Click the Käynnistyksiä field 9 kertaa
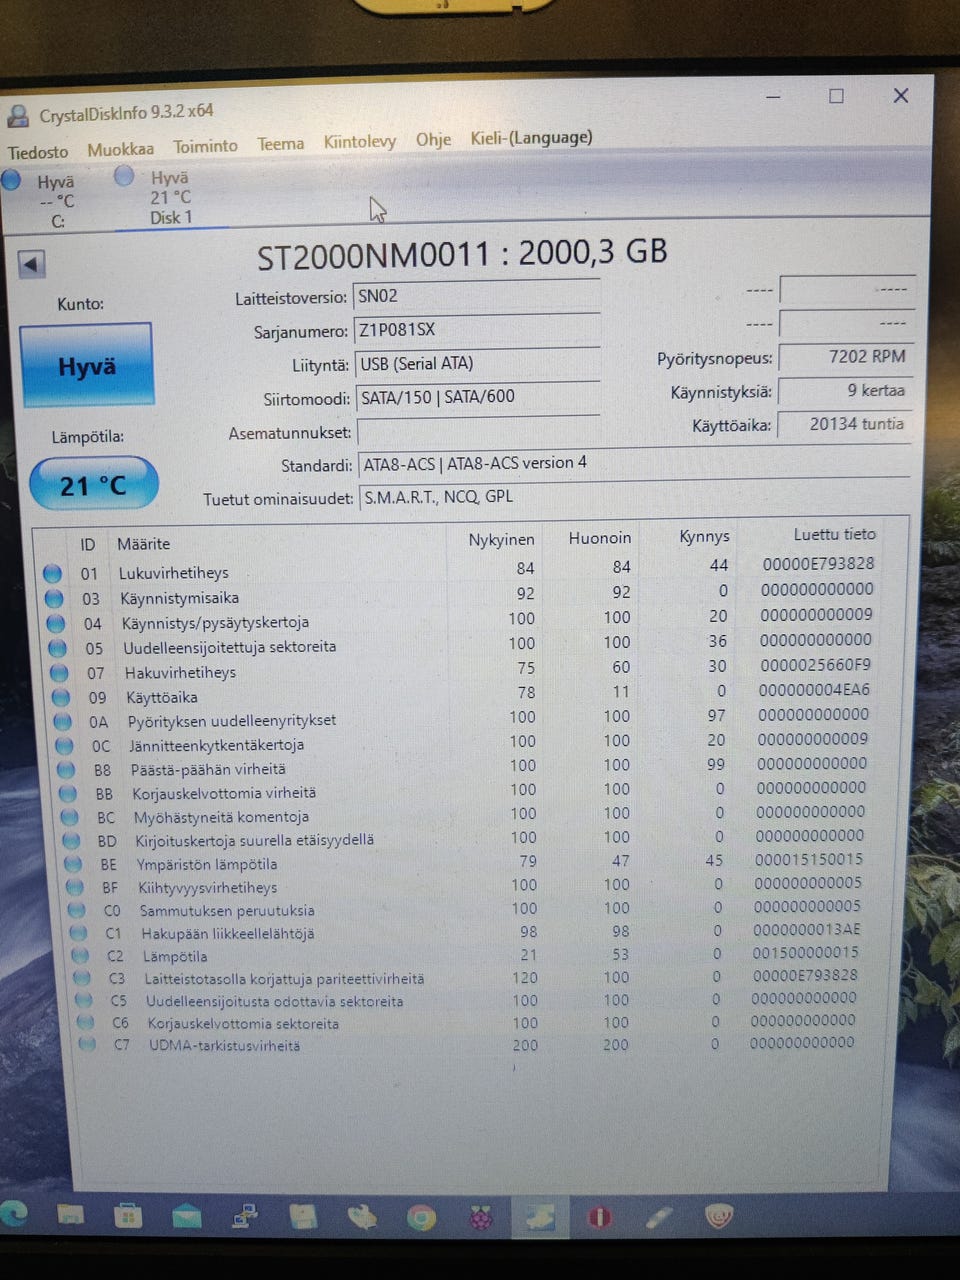This screenshot has height=1280, width=960. coord(845,391)
